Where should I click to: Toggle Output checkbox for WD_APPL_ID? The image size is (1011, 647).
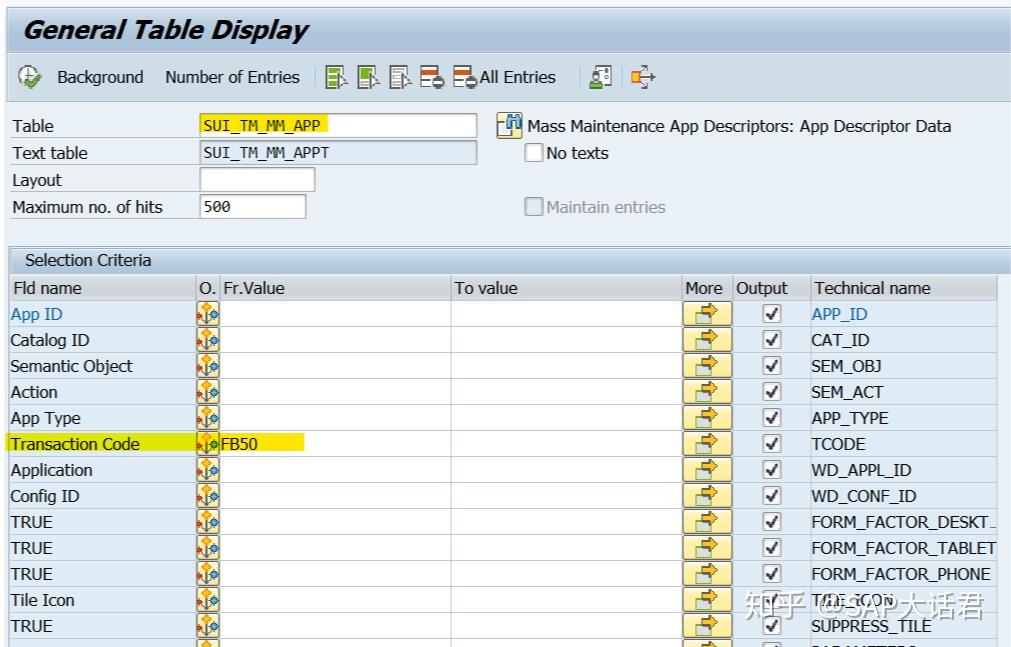771,470
